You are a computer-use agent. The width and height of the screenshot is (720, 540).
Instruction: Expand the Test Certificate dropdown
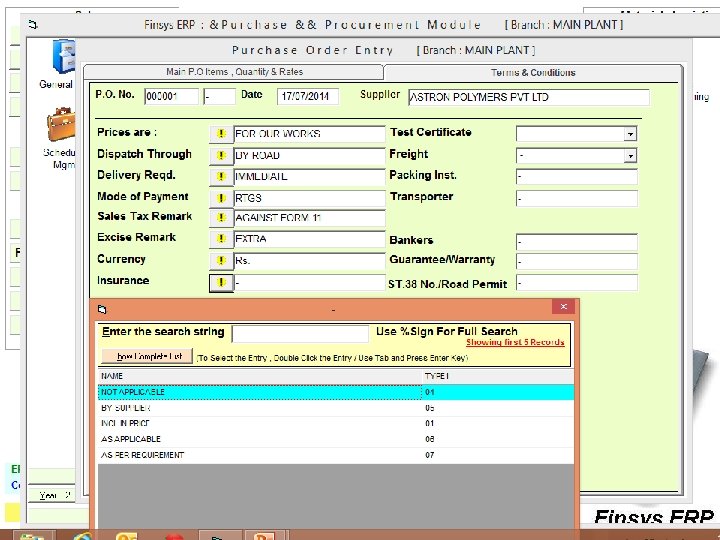(630, 134)
